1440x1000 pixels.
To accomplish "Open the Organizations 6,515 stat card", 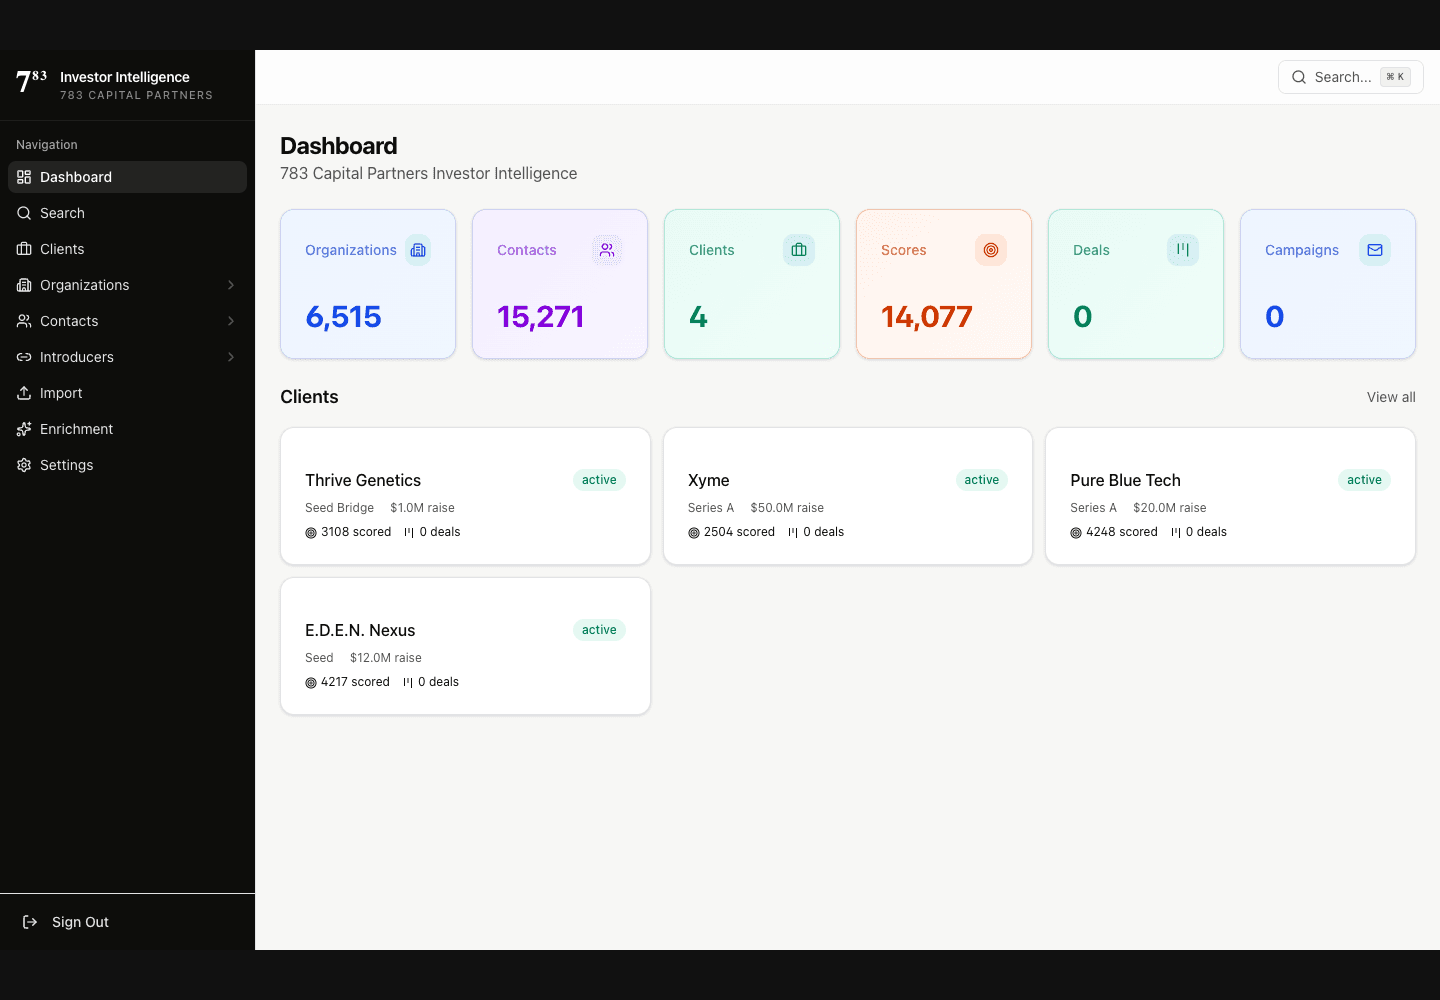I will [x=368, y=284].
